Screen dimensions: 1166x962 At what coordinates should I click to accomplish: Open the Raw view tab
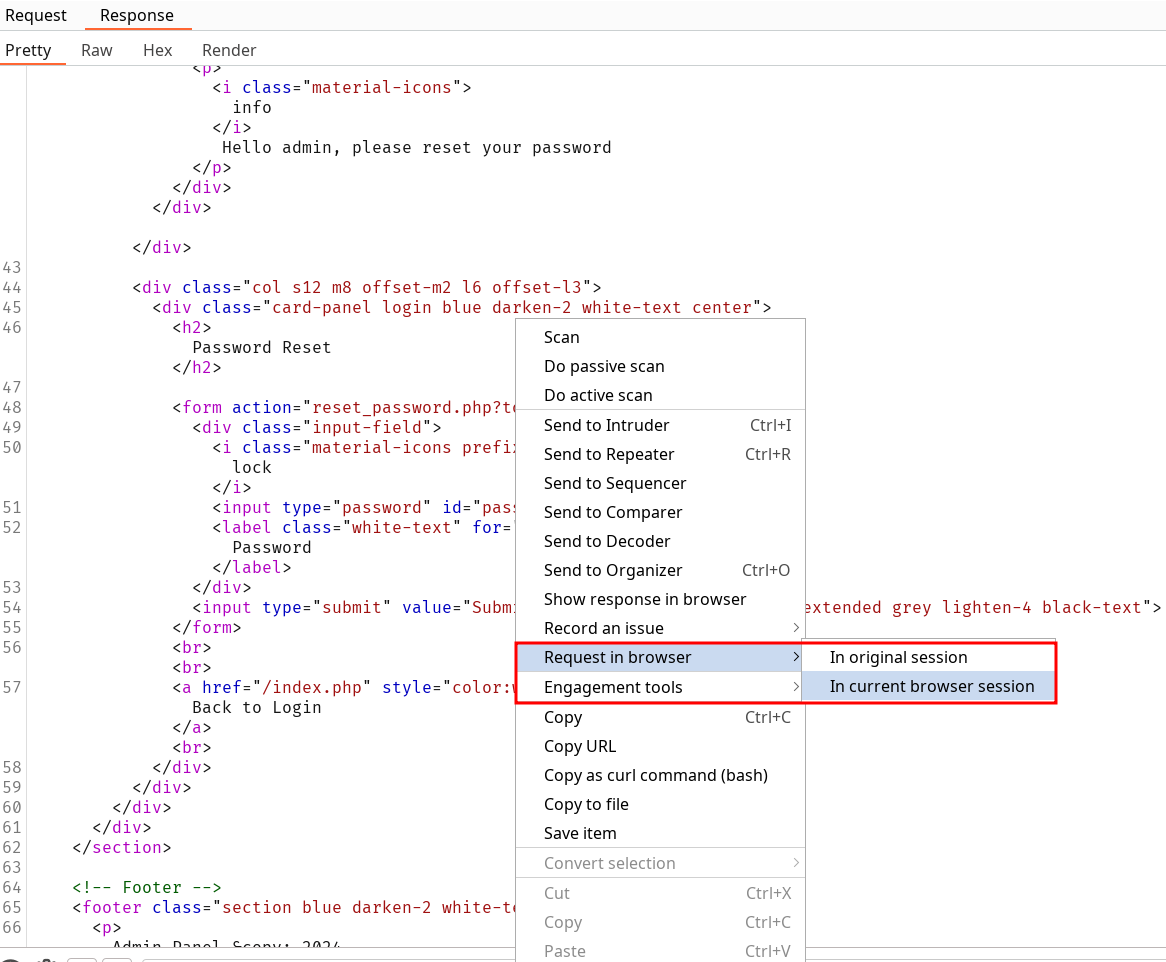click(x=97, y=50)
